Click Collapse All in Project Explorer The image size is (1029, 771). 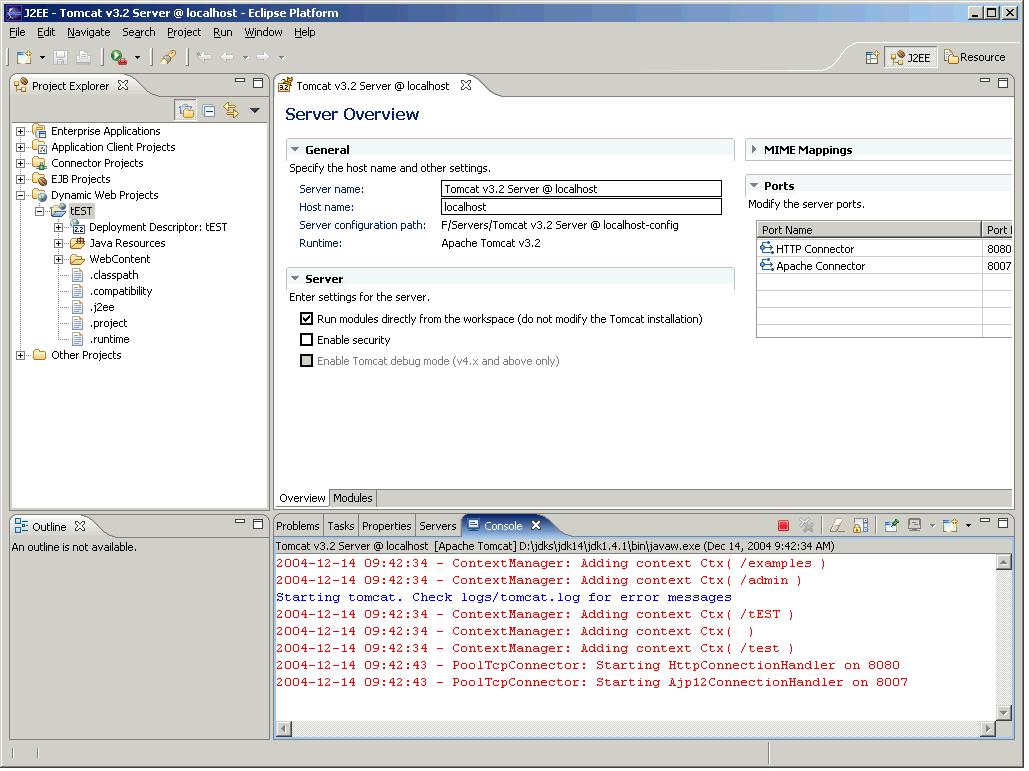point(209,111)
